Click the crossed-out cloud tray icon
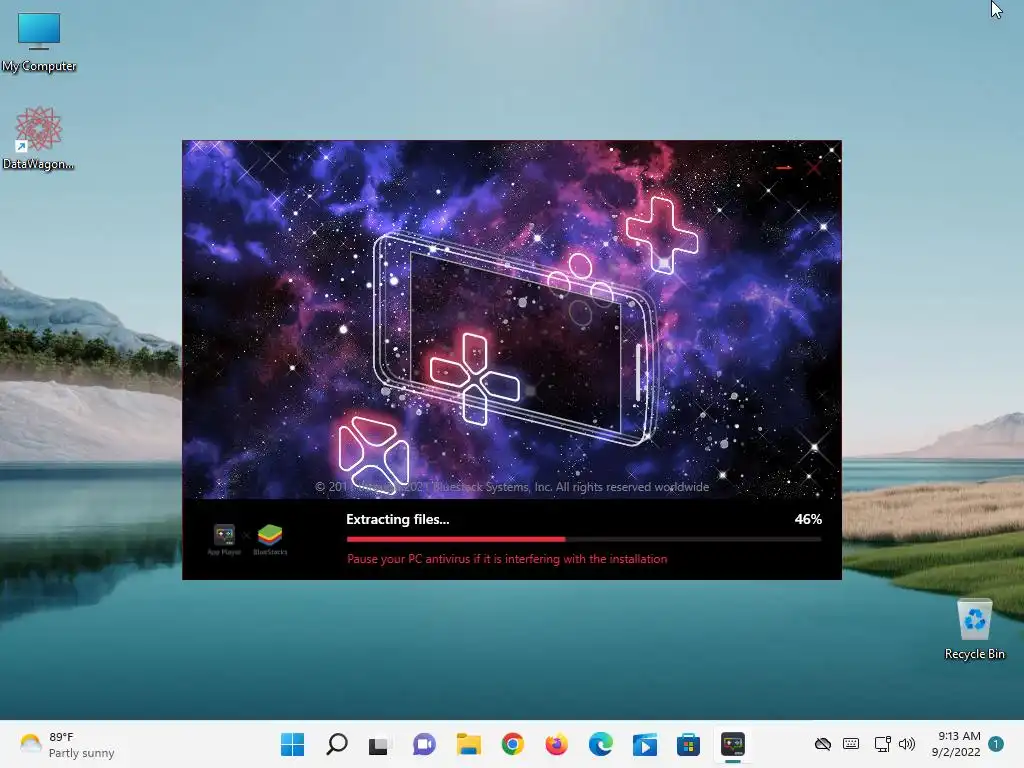This screenshot has height=768, width=1024. pyautogui.click(x=823, y=744)
